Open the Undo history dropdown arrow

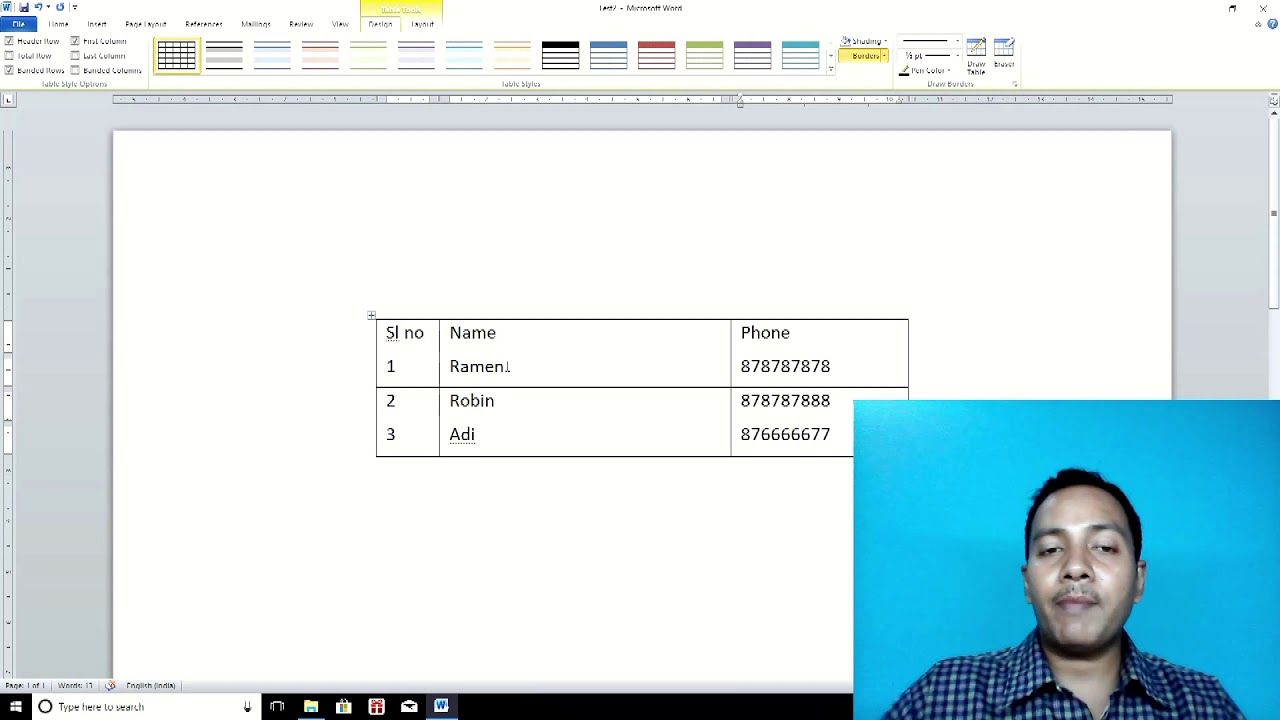(x=48, y=8)
